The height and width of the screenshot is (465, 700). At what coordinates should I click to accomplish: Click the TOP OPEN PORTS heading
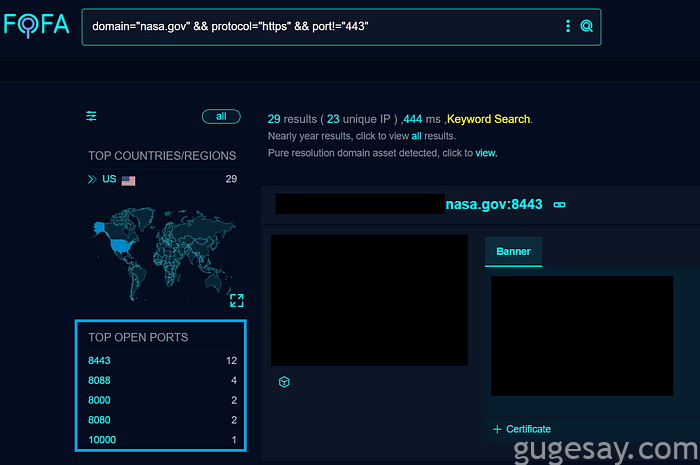point(138,337)
